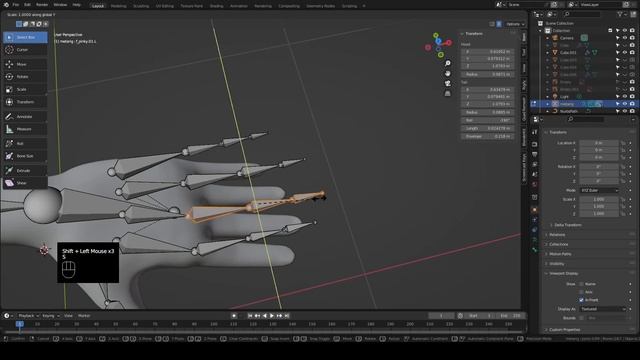
Task: Toggle render camera icon of Camera row
Action: (632, 38)
